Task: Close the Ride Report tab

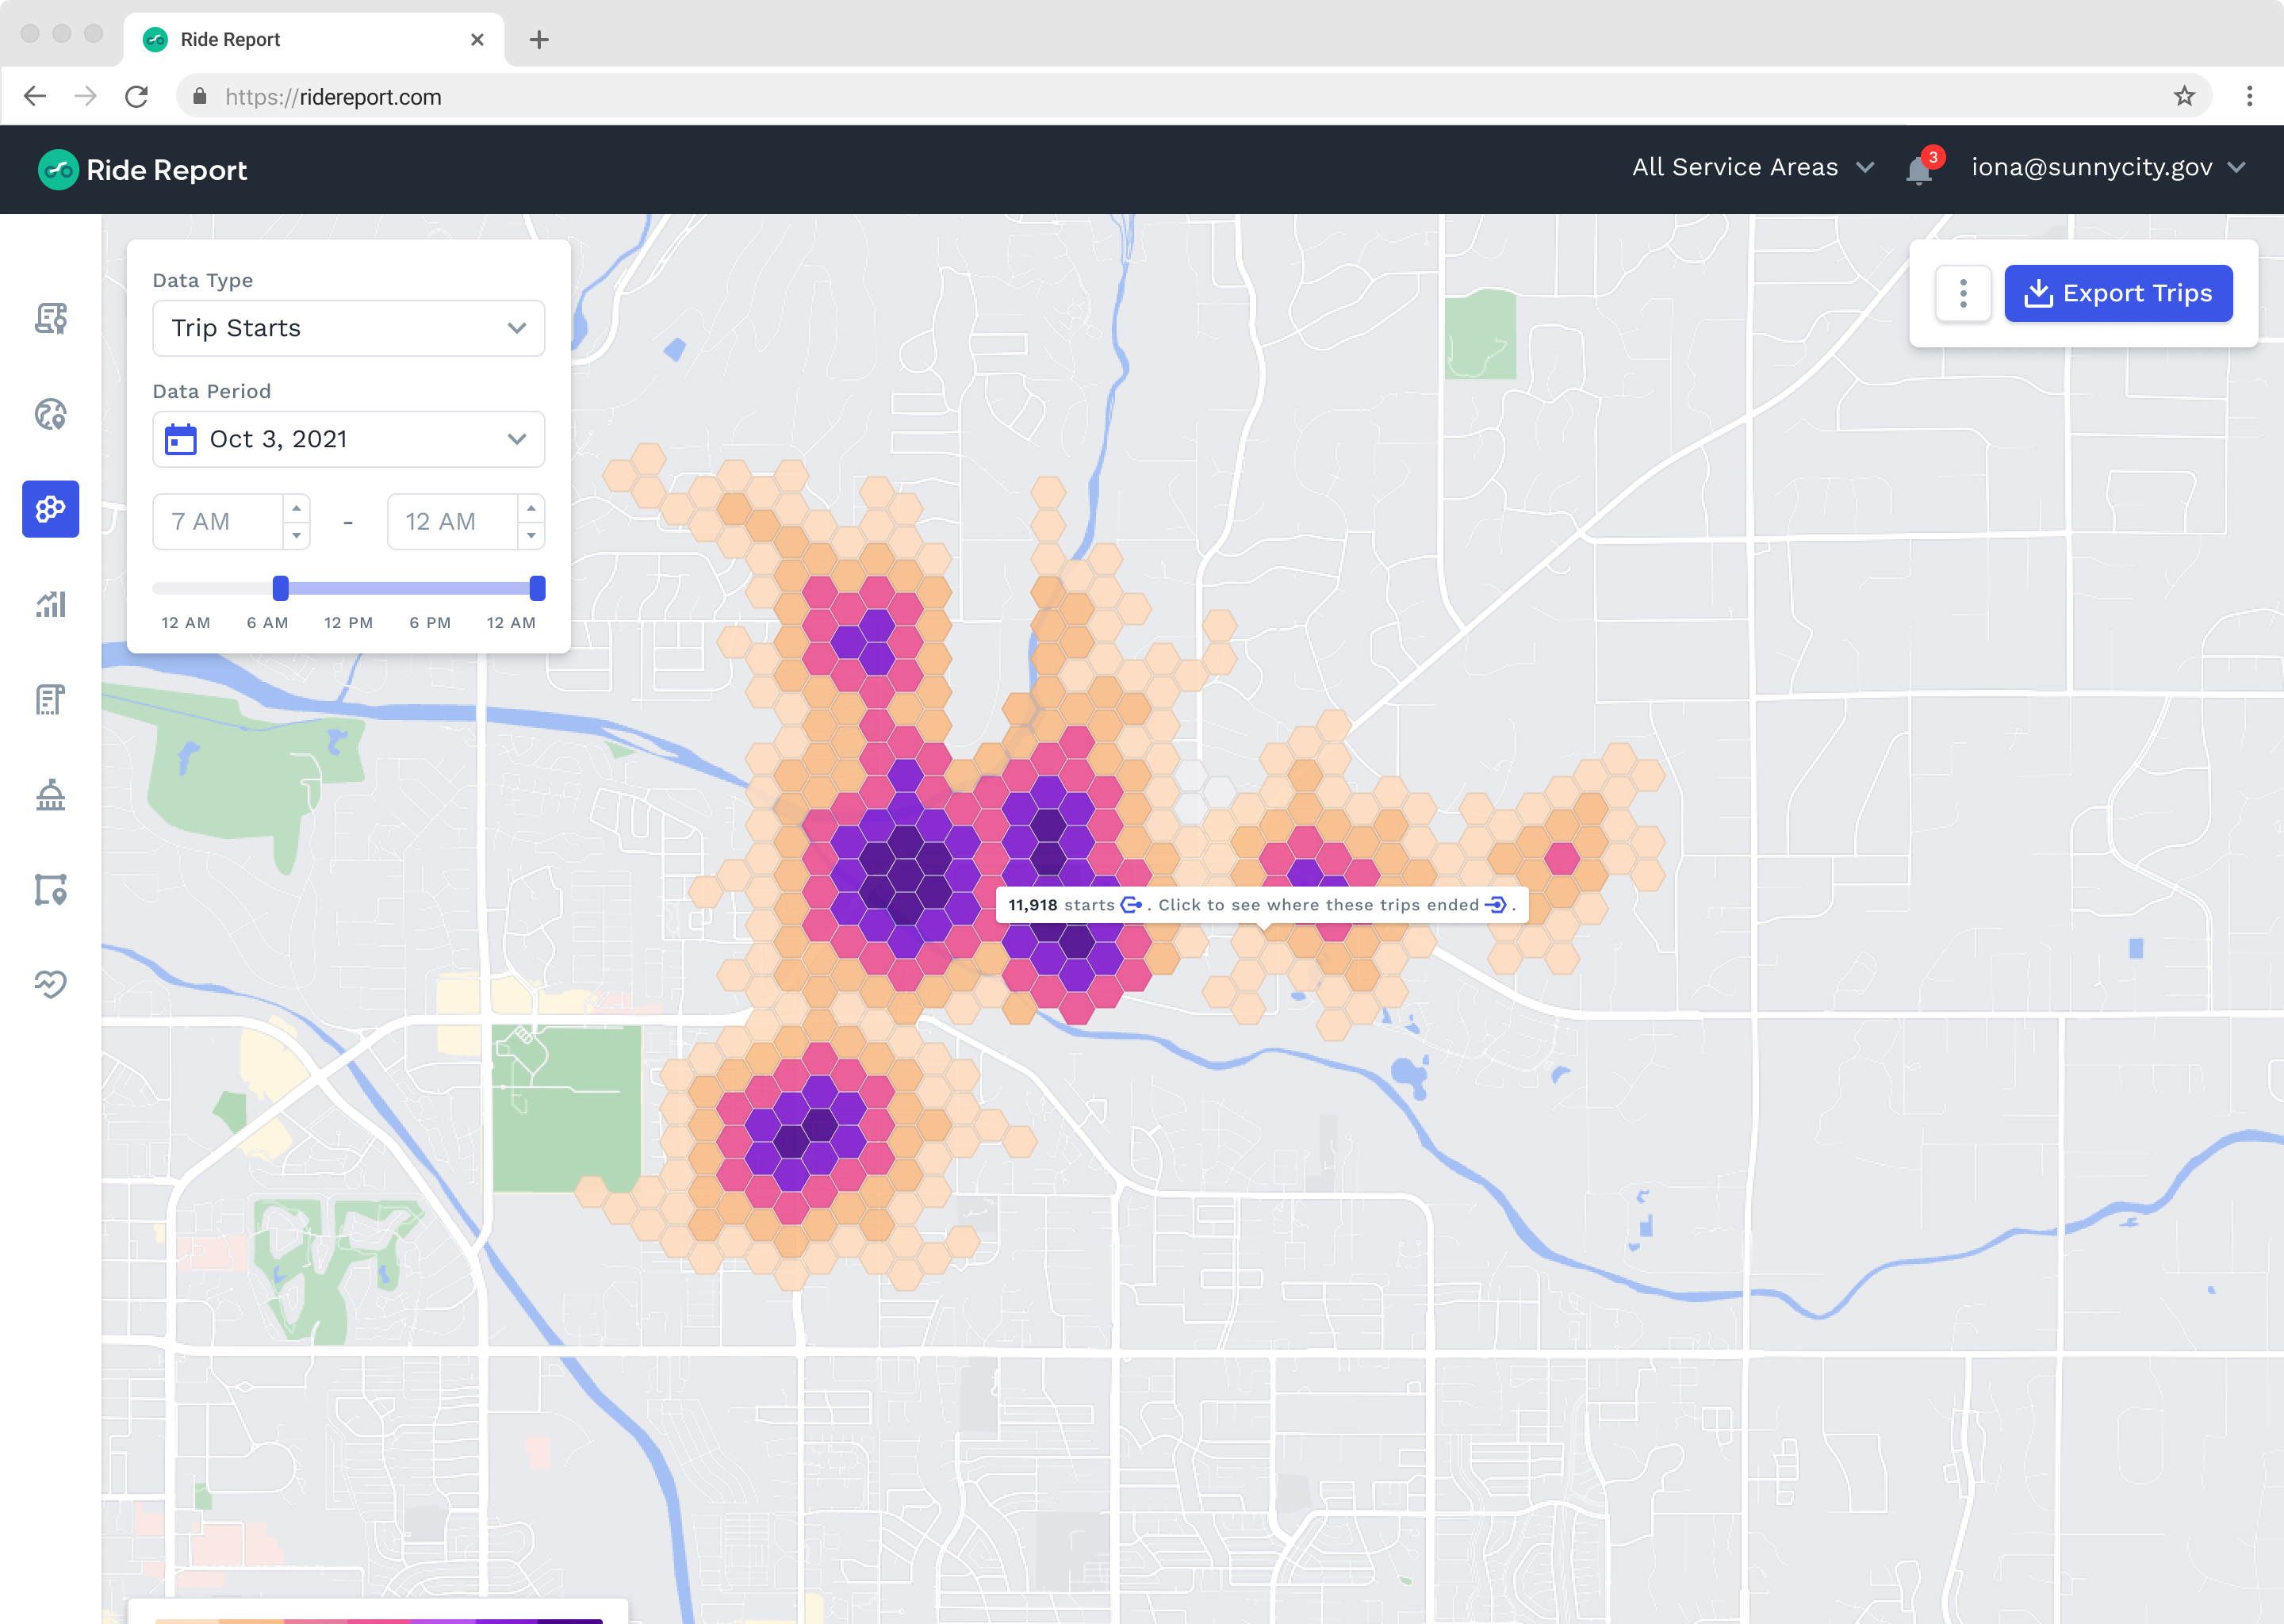Action: pos(477,40)
